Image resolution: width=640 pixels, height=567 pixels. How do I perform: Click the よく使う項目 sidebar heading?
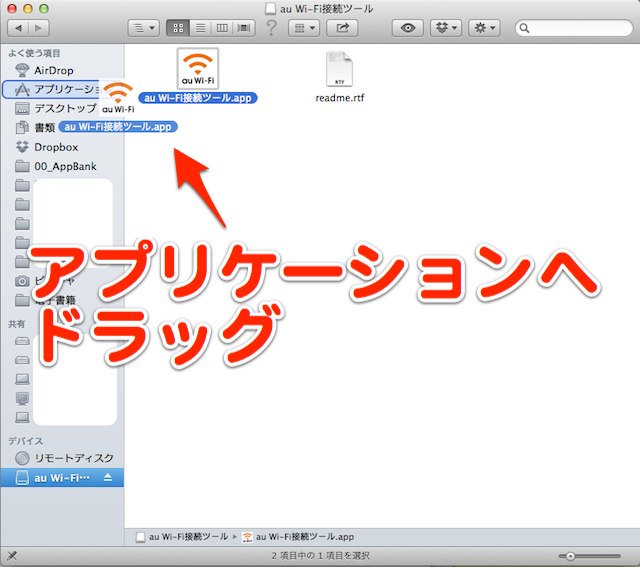34,53
